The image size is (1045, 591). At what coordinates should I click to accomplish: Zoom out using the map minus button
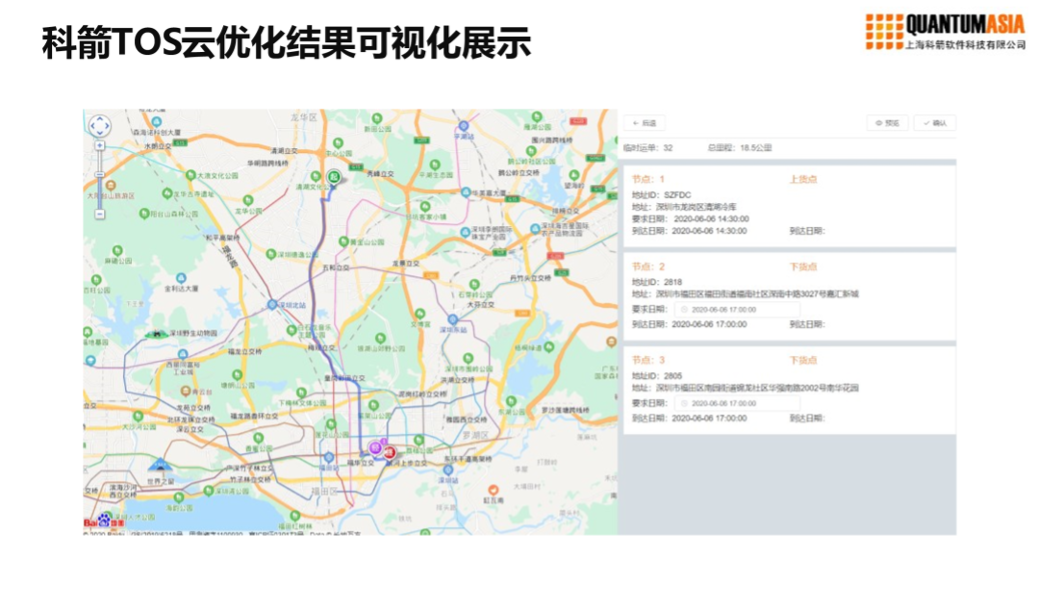coord(100,213)
